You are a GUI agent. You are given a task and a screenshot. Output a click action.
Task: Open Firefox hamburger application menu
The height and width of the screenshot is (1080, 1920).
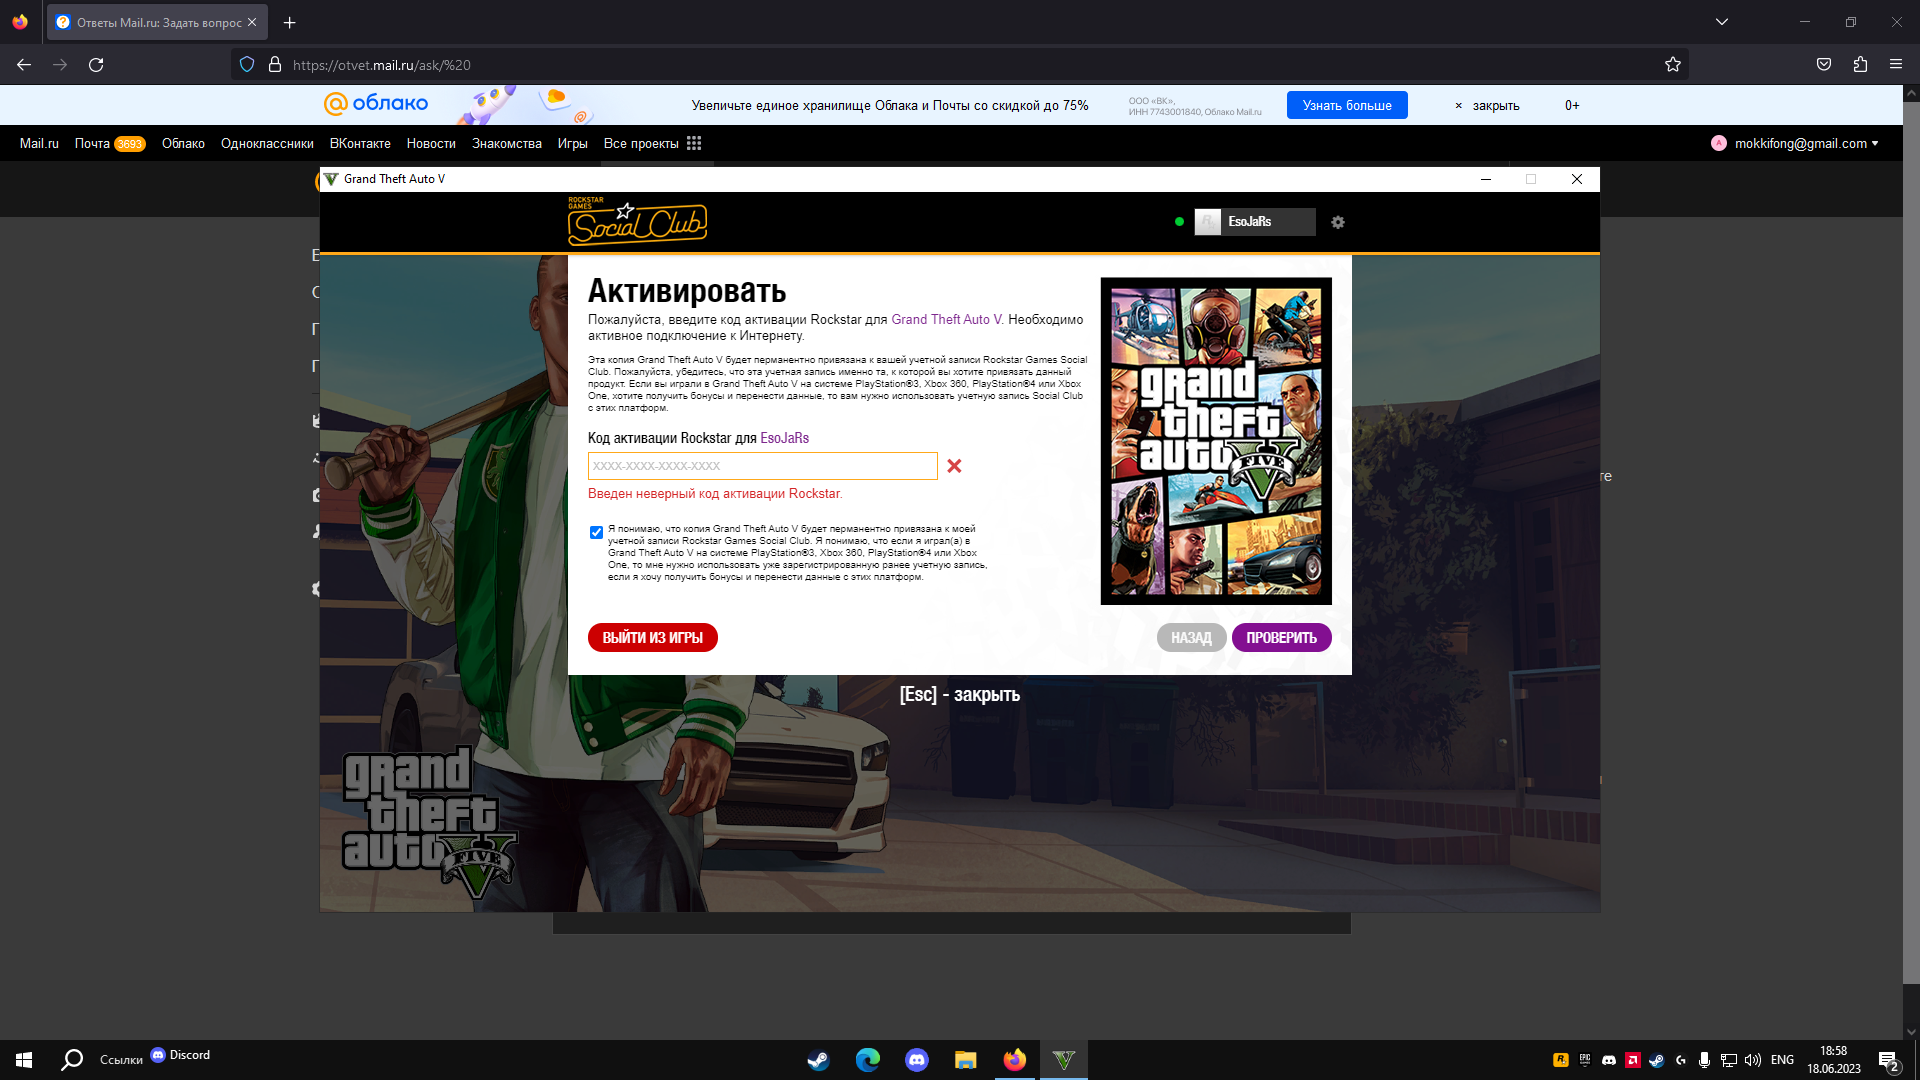click(1896, 65)
